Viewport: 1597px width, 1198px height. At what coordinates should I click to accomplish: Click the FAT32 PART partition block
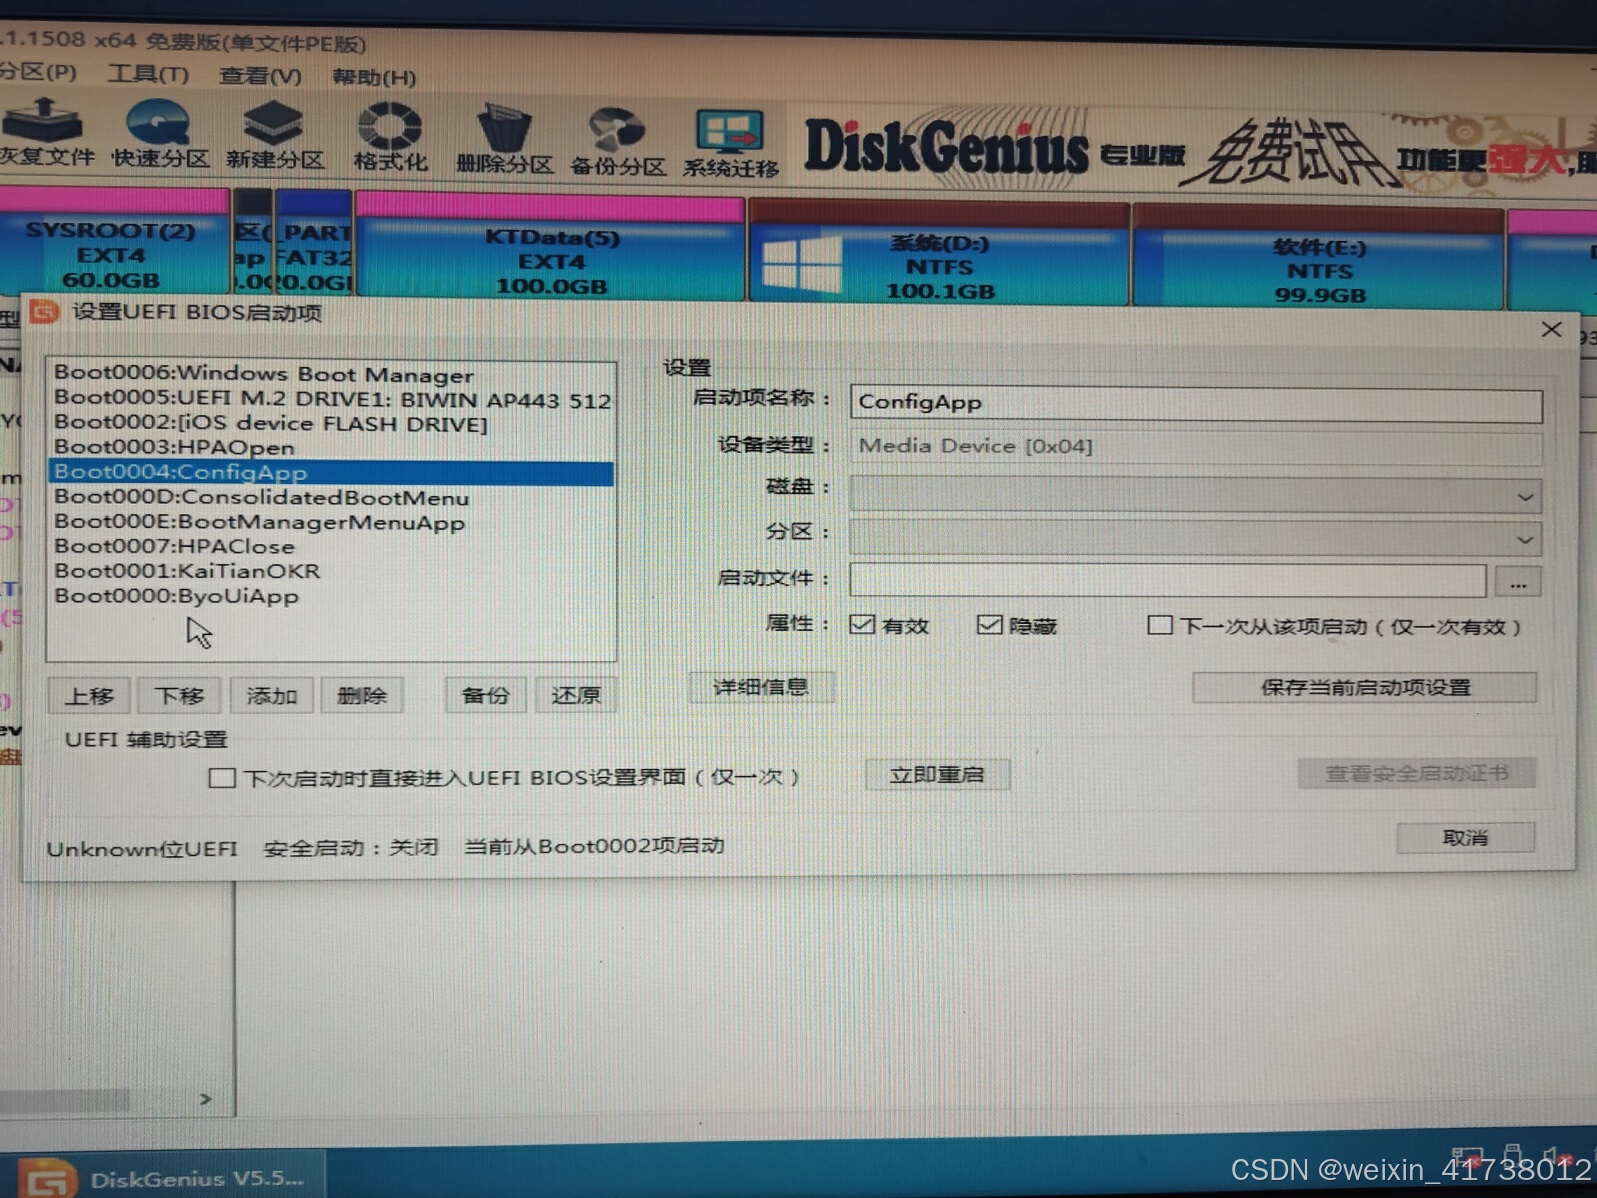pos(314,243)
